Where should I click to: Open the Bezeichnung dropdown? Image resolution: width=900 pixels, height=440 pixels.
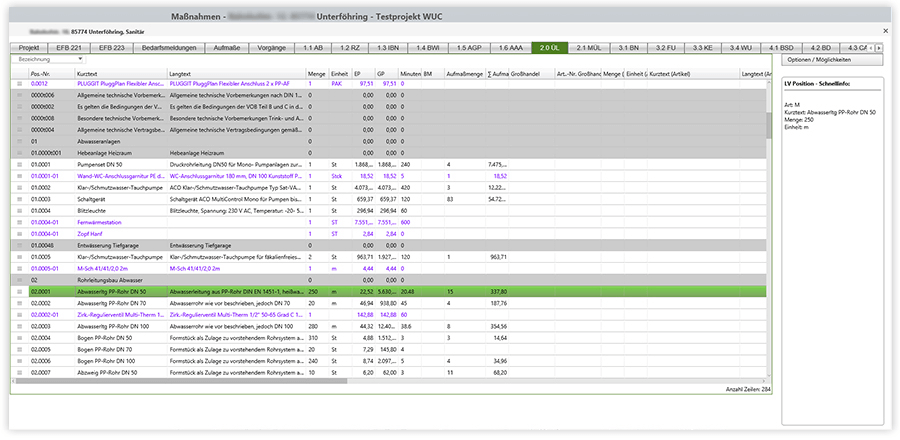[x=47, y=60]
